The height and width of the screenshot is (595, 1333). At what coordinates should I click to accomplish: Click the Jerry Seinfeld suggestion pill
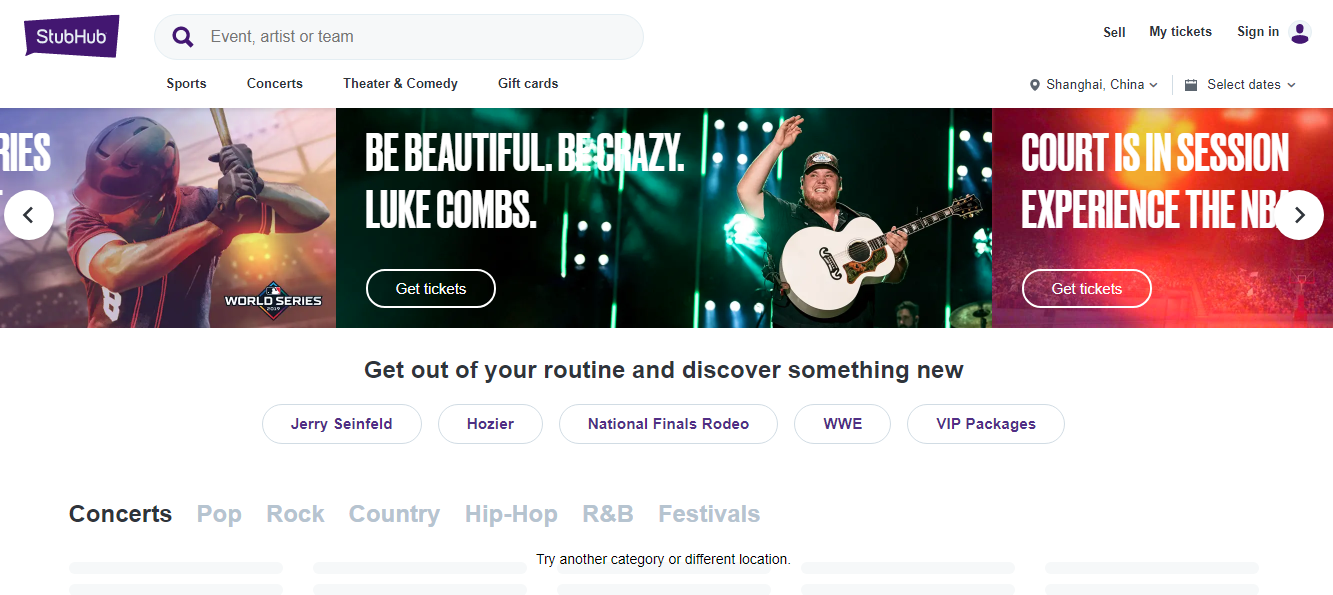point(341,424)
